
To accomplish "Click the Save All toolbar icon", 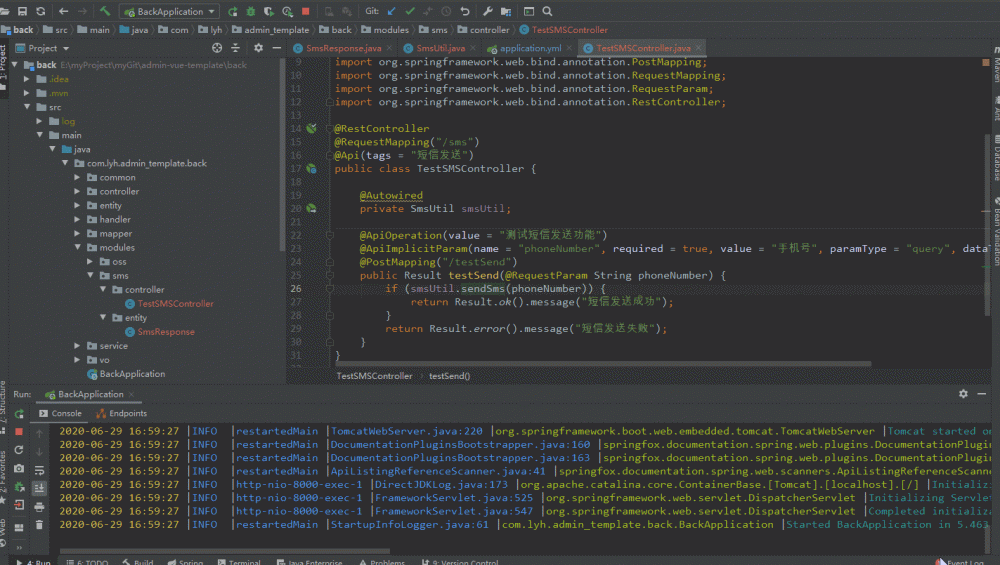I will coord(22,11).
